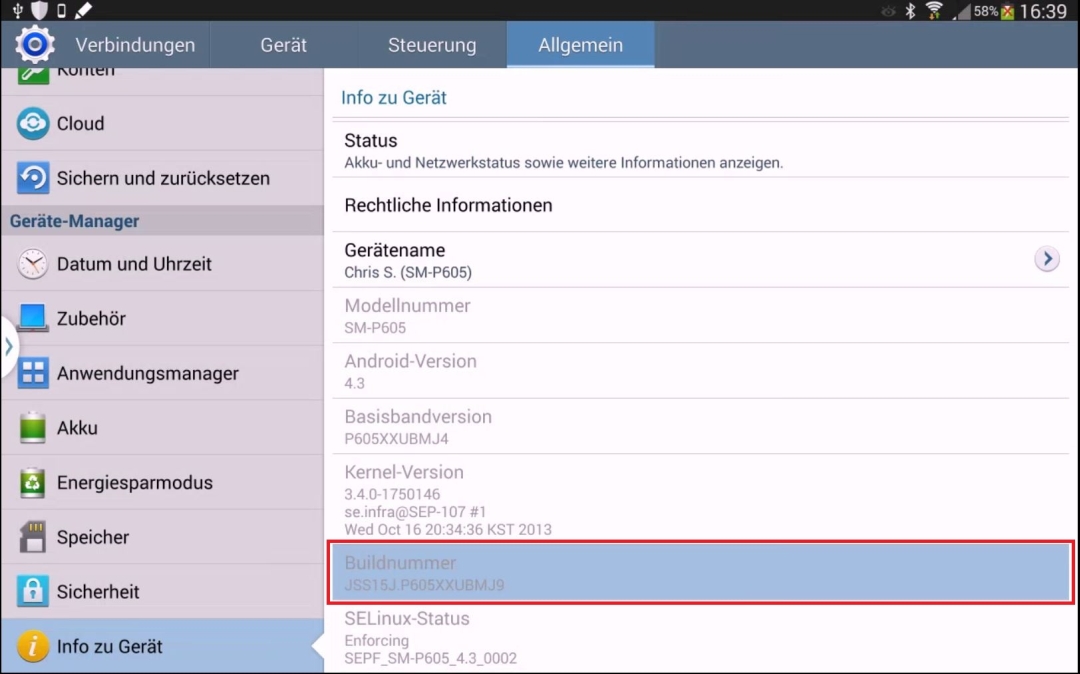This screenshot has height=674, width=1080.
Task: Tap the green Akku battery icon
Action: coord(32,428)
